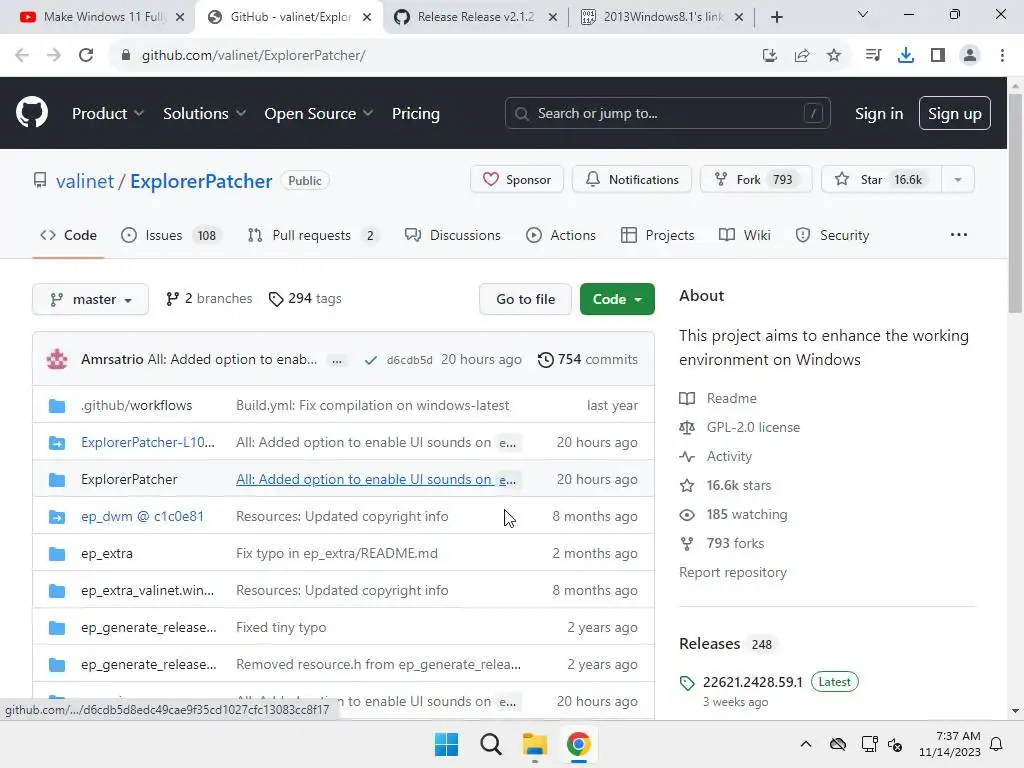Click the tag icon beside 22621.2428.59.1

(687, 683)
